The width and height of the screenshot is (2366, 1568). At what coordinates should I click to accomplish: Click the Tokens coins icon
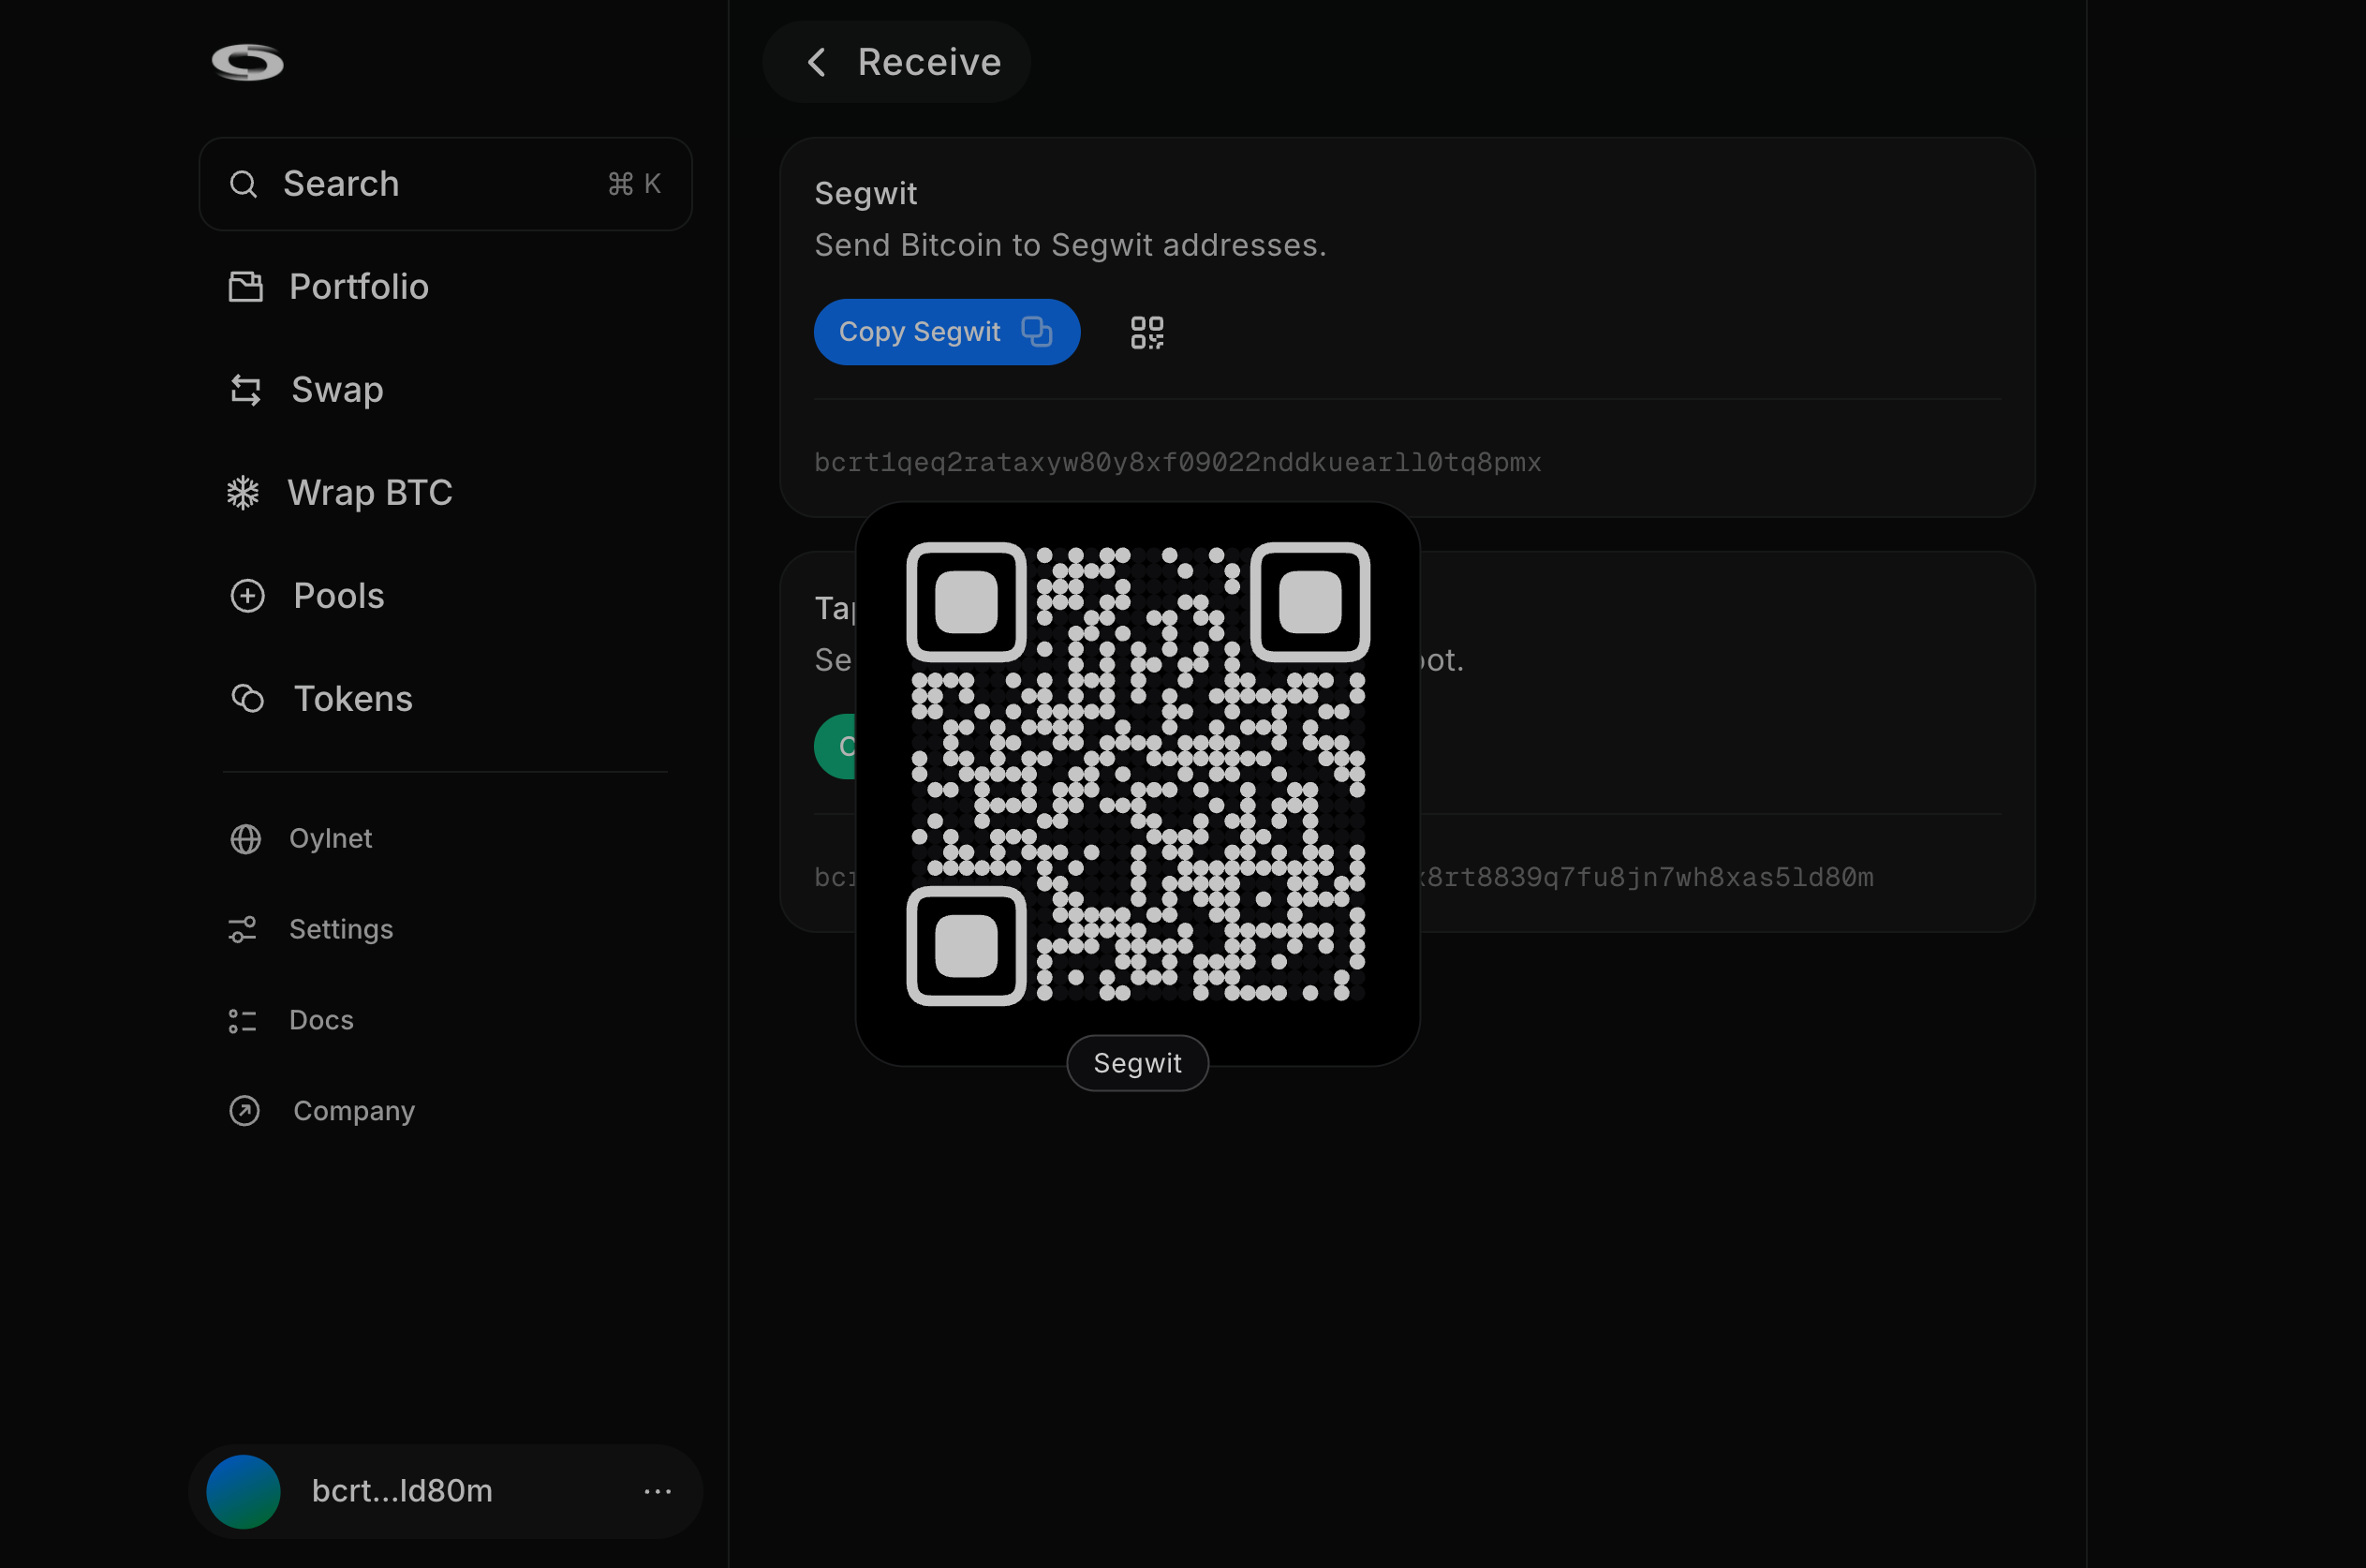247,699
